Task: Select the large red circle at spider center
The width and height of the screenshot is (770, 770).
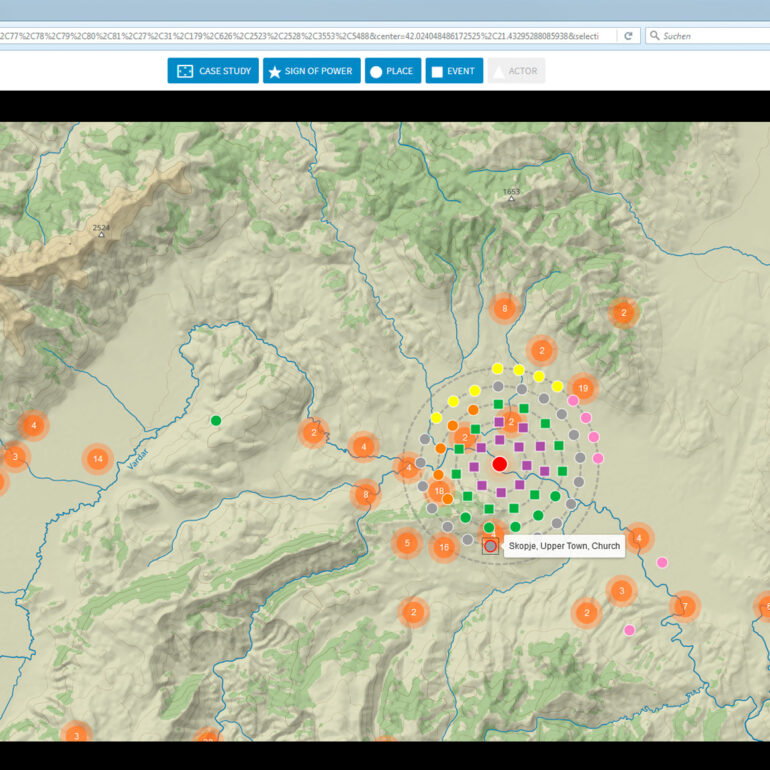Action: point(499,464)
